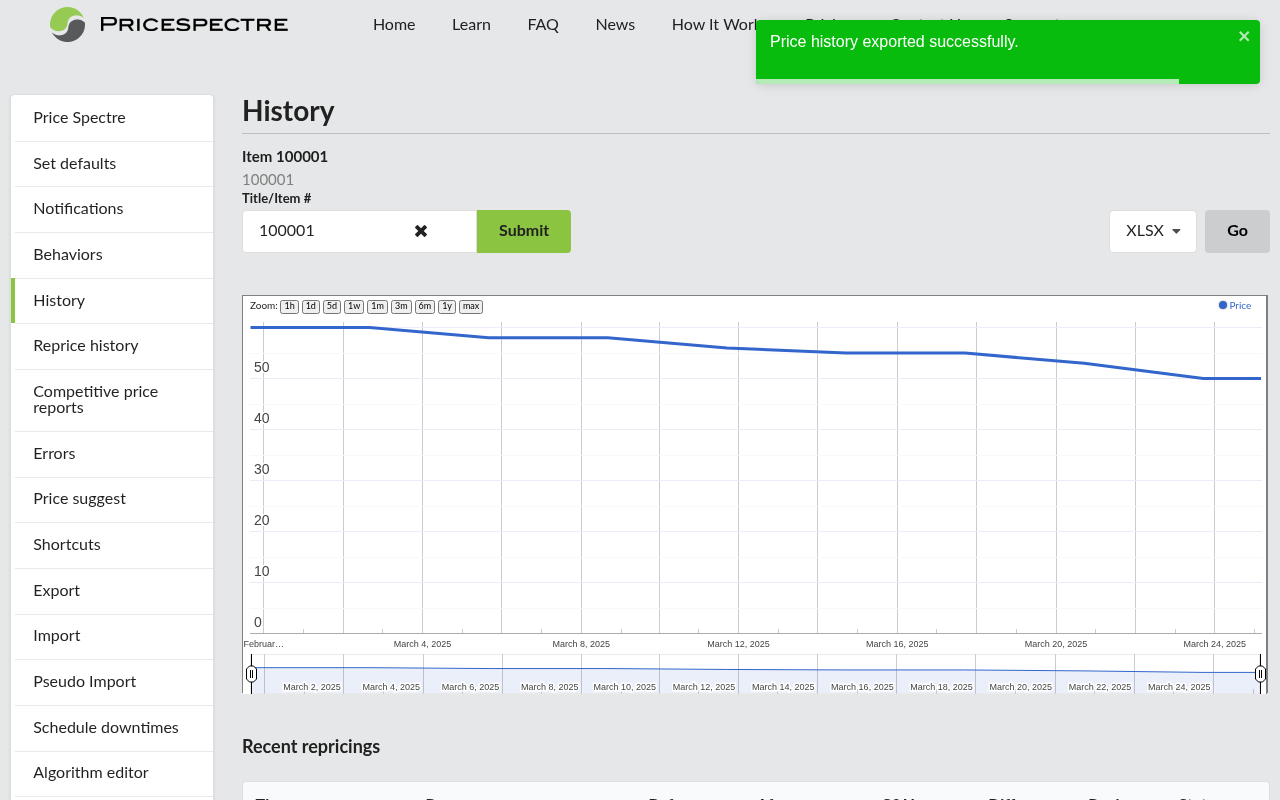Image resolution: width=1280 pixels, height=800 pixels.
Task: Open Notifications from the sidebar
Action: click(x=78, y=209)
